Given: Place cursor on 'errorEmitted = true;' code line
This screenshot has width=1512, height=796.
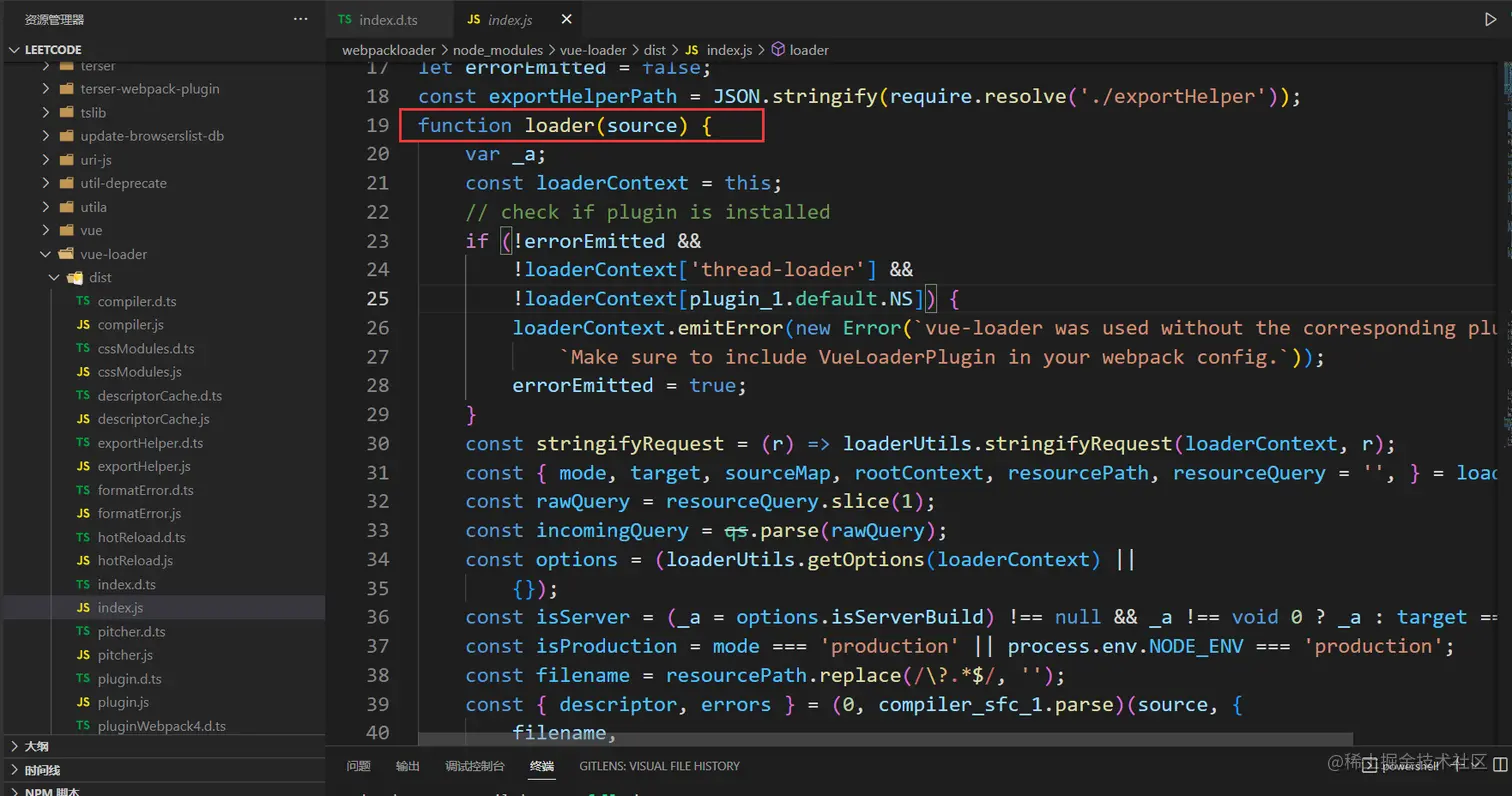Looking at the screenshot, I should pos(630,386).
